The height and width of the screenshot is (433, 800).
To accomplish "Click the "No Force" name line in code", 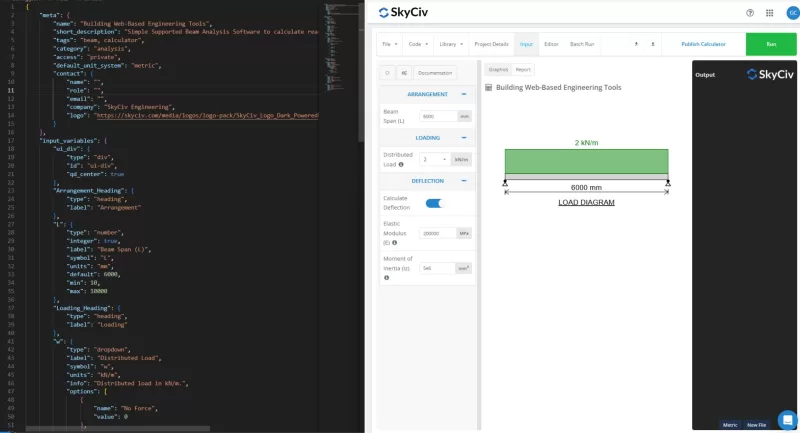I will (126, 409).
